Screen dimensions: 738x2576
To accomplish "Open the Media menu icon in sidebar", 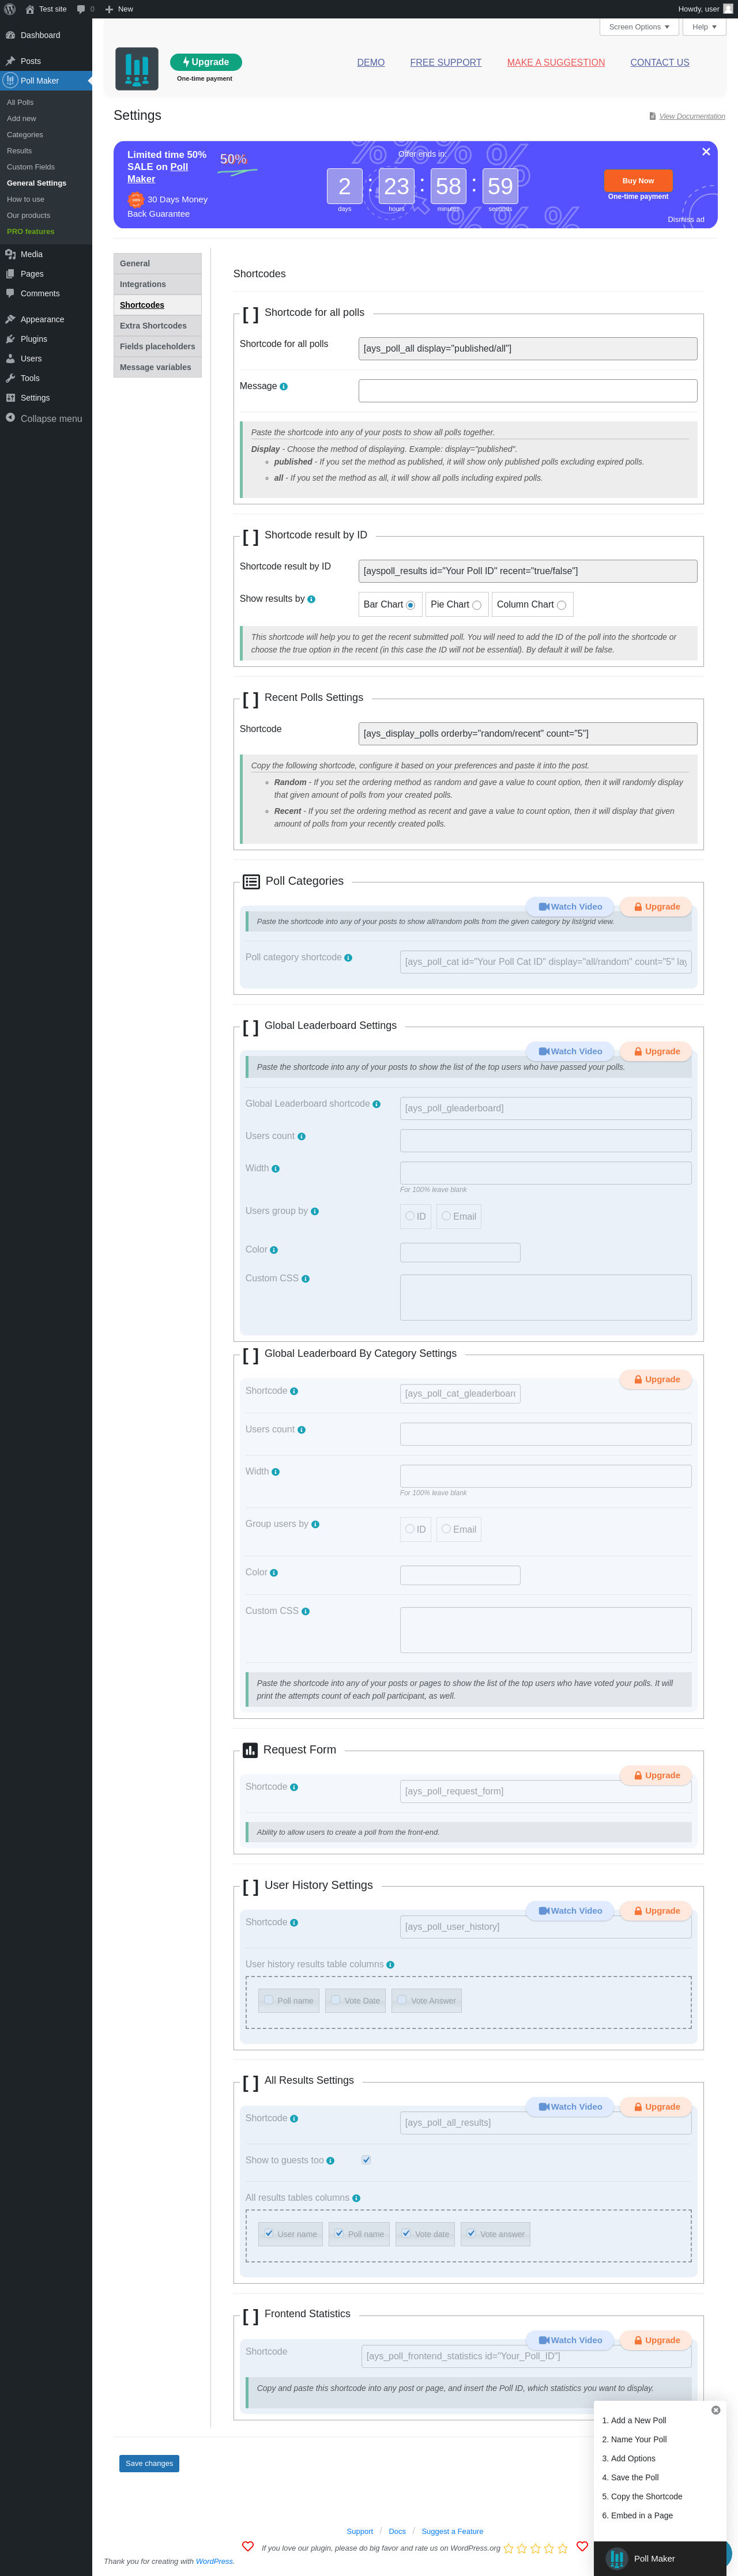I will click(x=10, y=254).
